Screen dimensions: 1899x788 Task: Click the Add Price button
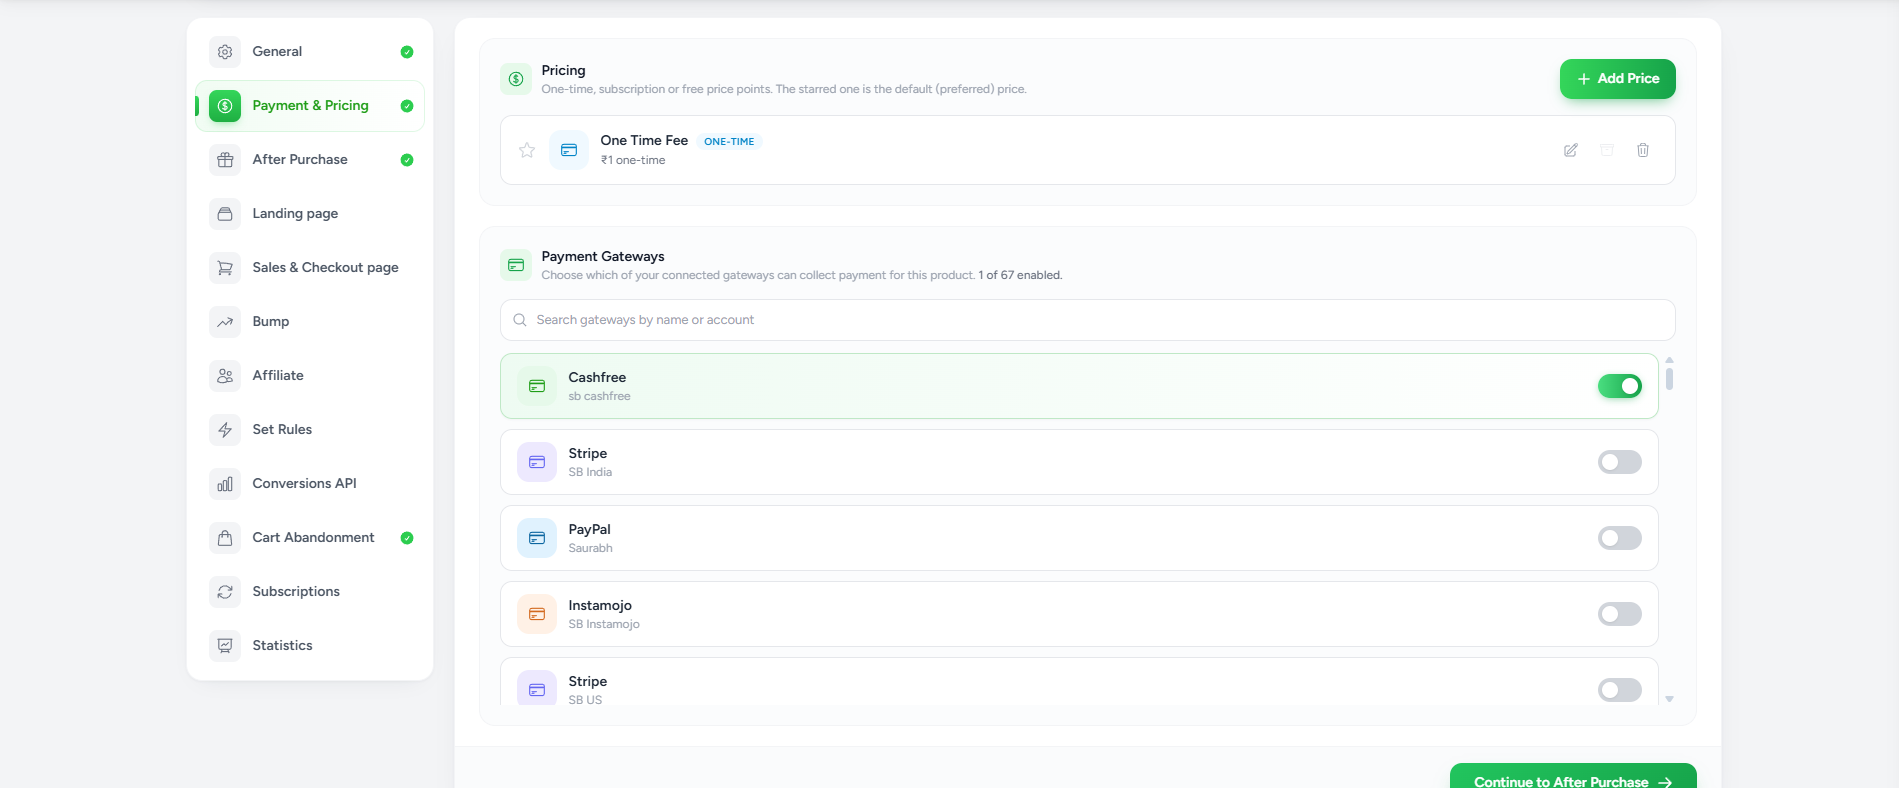point(1618,79)
